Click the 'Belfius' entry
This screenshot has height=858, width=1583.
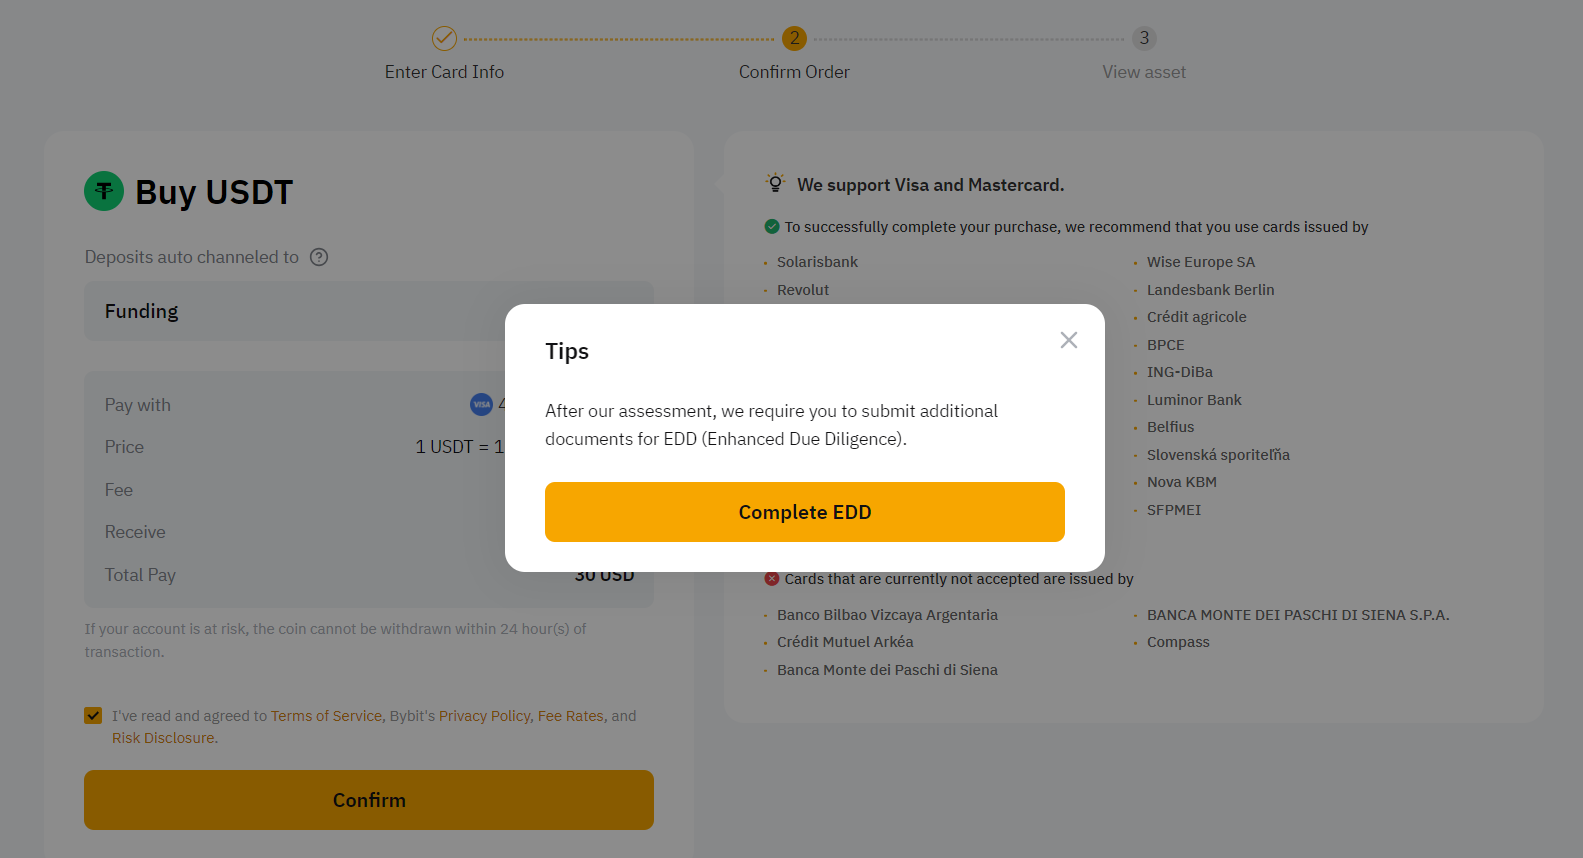click(1171, 427)
